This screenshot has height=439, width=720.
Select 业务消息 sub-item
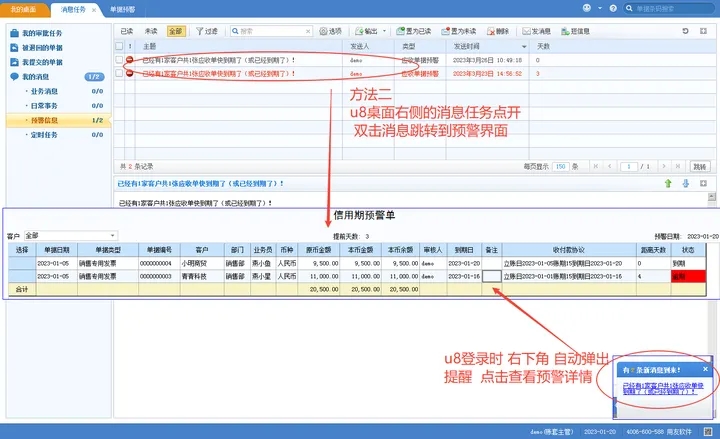(x=44, y=91)
